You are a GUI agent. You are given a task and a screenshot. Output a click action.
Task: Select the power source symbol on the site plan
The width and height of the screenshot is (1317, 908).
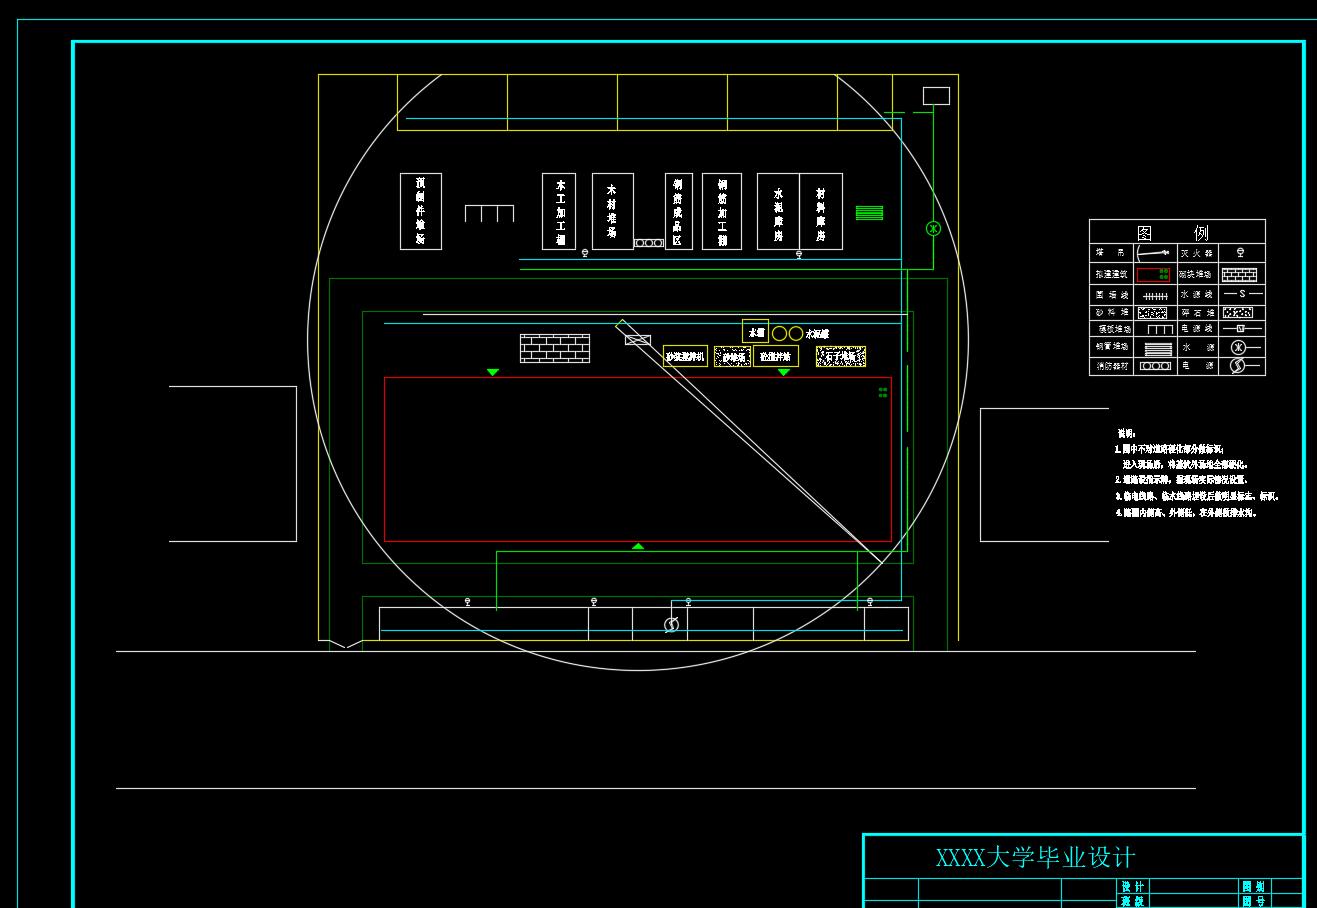(x=672, y=625)
